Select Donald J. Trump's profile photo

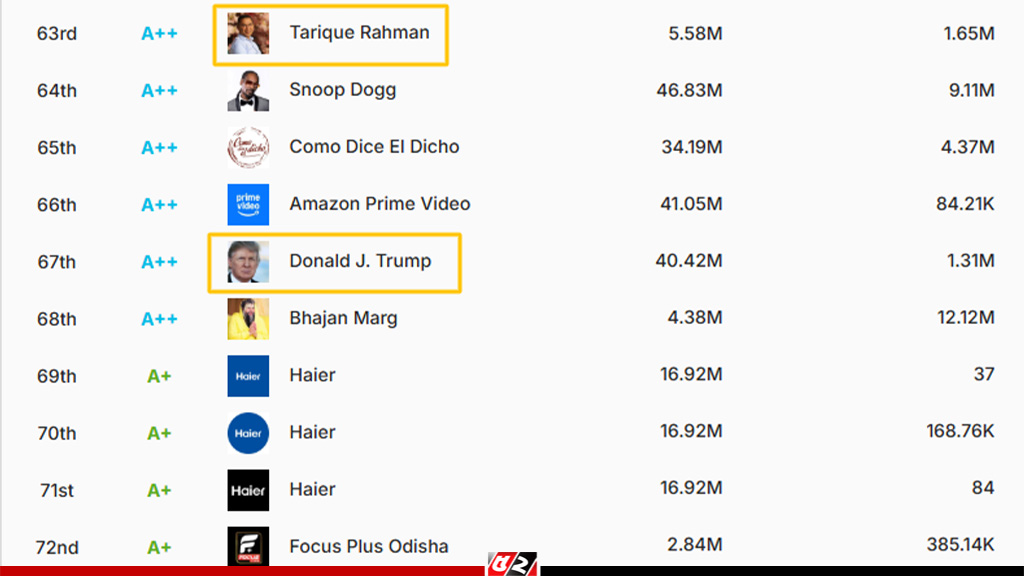(x=247, y=262)
